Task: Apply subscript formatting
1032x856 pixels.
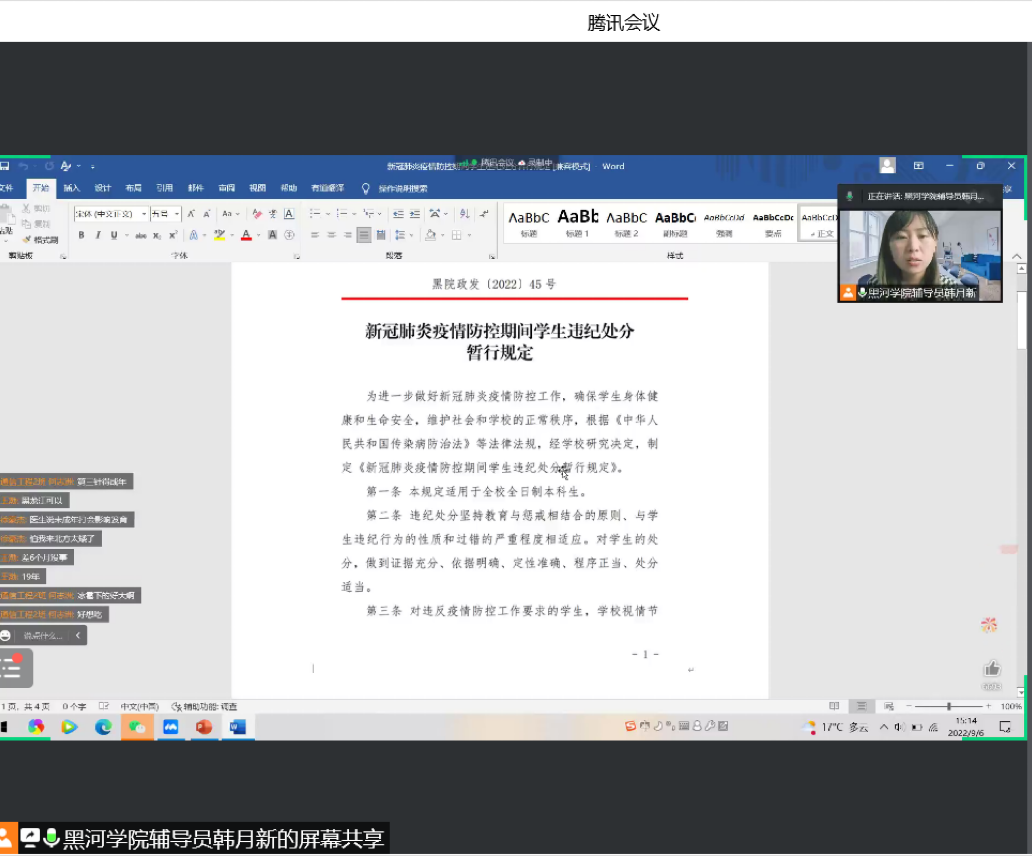Action: tap(158, 236)
